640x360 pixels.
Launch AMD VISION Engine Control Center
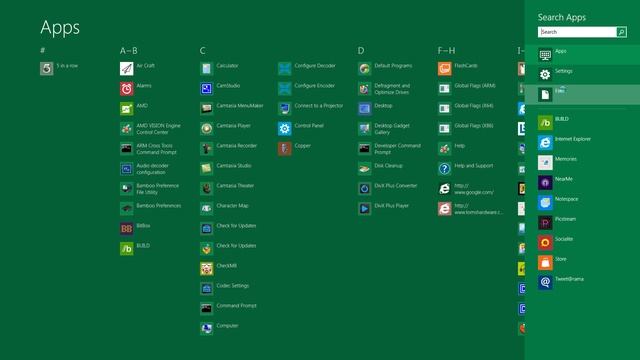pos(150,129)
